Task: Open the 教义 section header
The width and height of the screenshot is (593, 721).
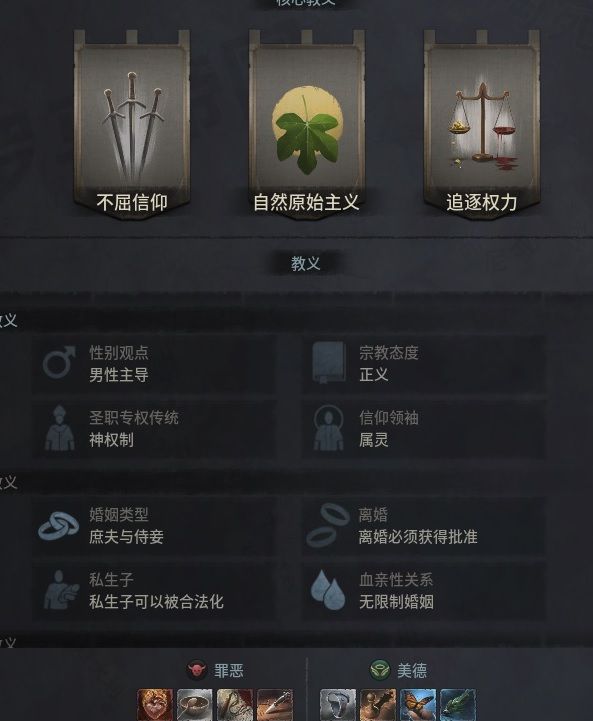Action: pyautogui.click(x=306, y=263)
